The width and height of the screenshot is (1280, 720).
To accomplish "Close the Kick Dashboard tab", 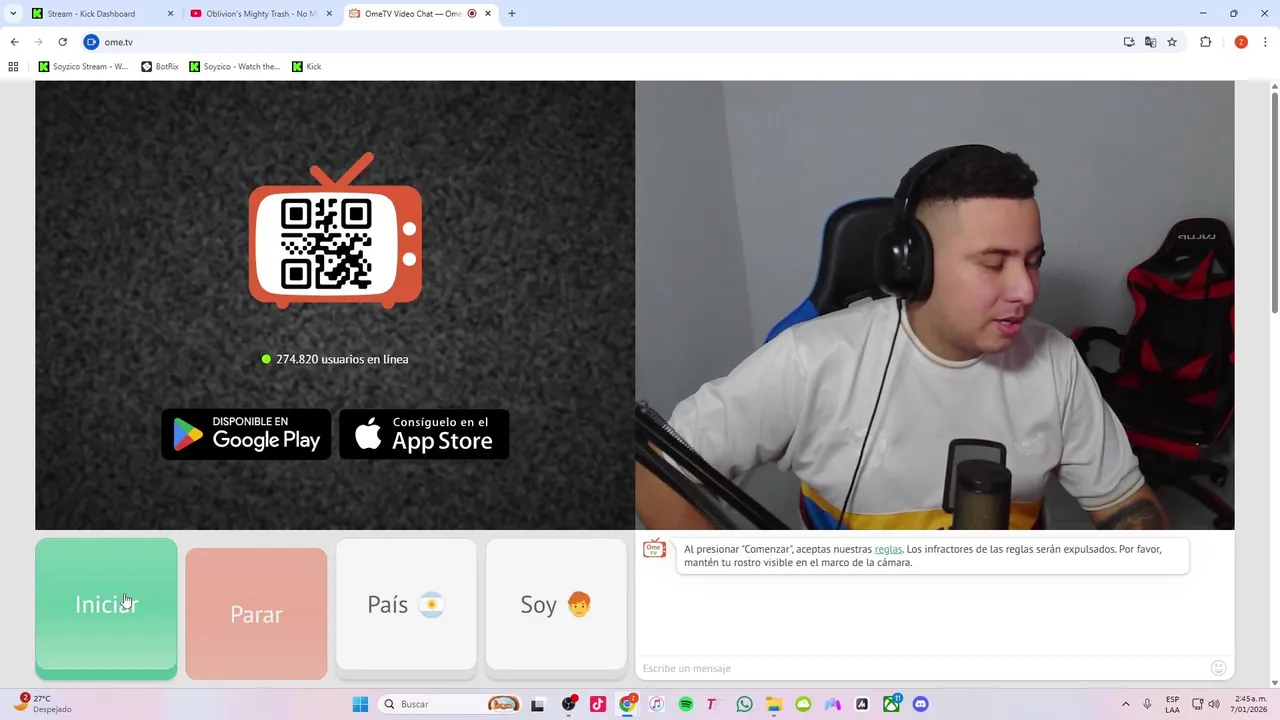I will (x=170, y=14).
